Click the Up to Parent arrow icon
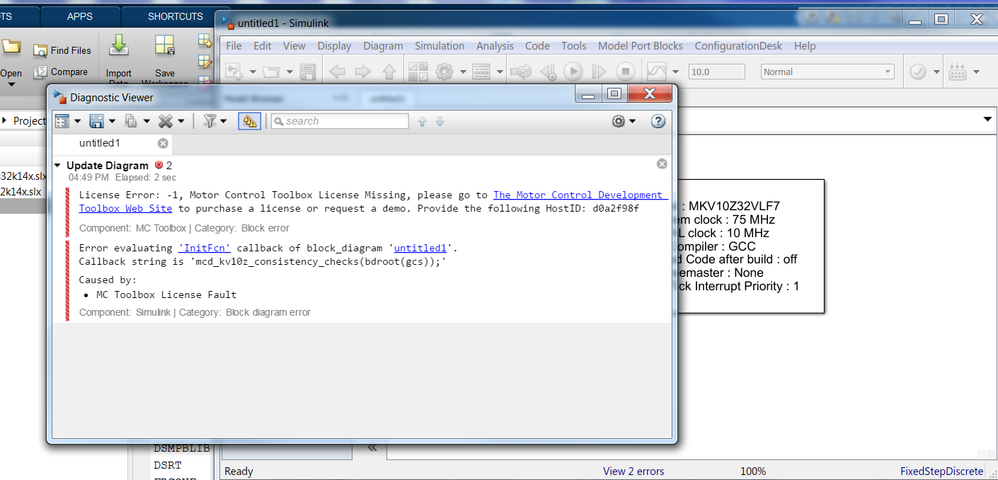Screen dimensions: 998x480 pyautogui.click(x=389, y=72)
